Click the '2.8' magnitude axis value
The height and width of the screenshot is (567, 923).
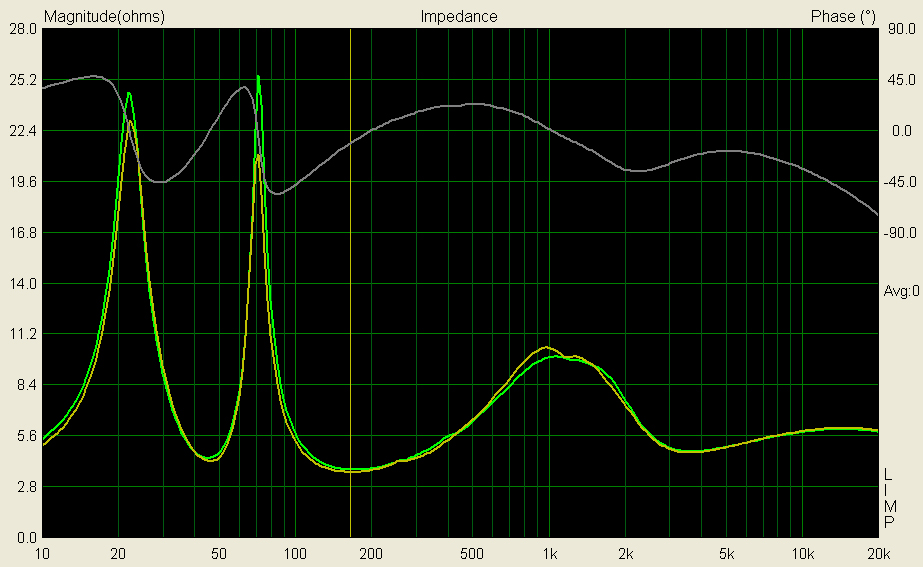coord(26,487)
